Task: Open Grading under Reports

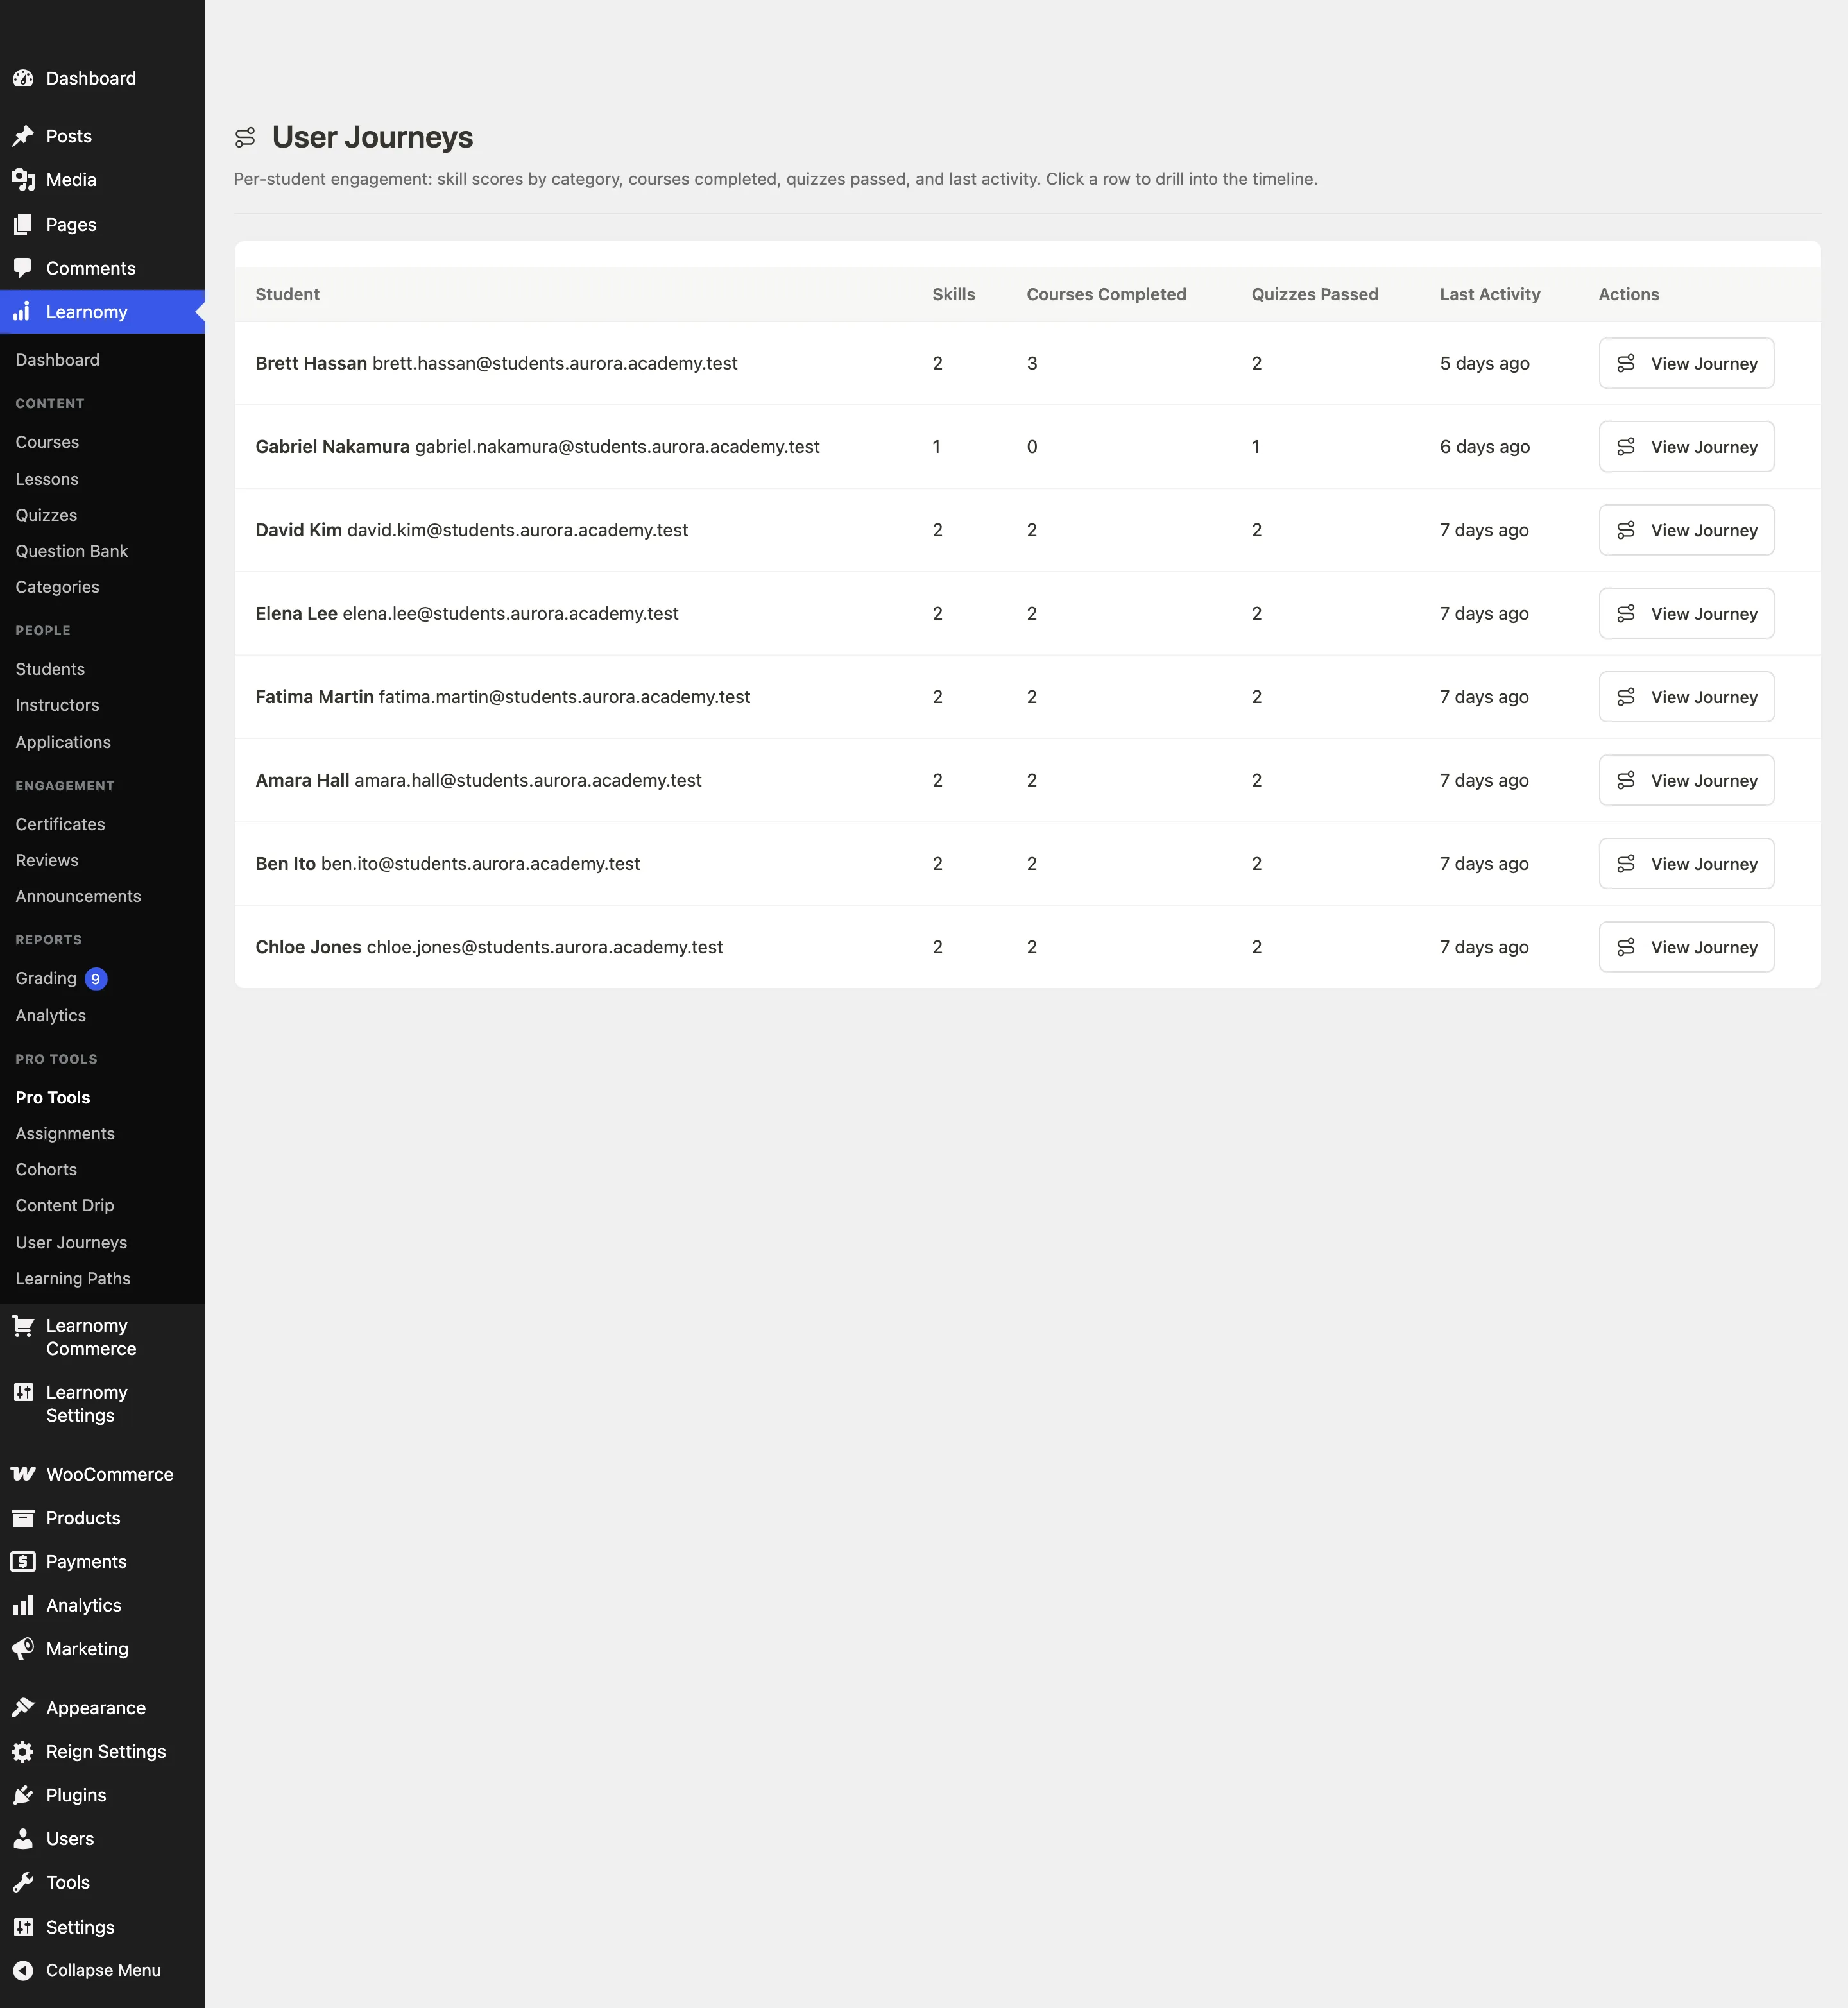Action: (x=46, y=978)
